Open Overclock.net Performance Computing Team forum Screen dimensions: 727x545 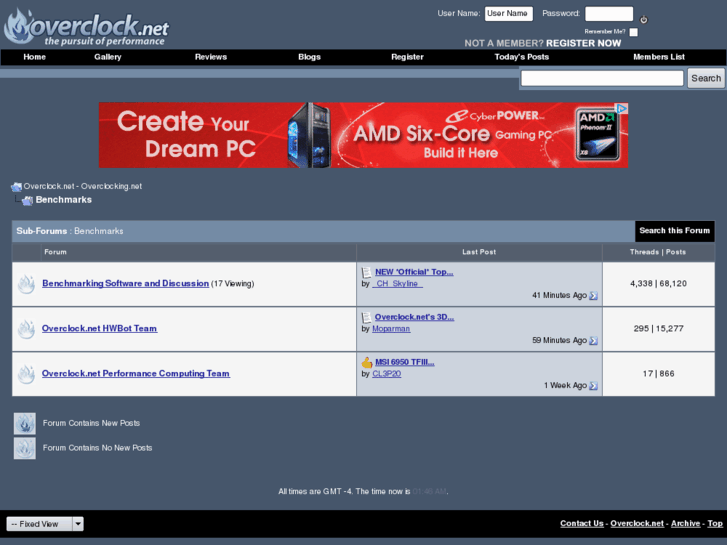[136, 373]
